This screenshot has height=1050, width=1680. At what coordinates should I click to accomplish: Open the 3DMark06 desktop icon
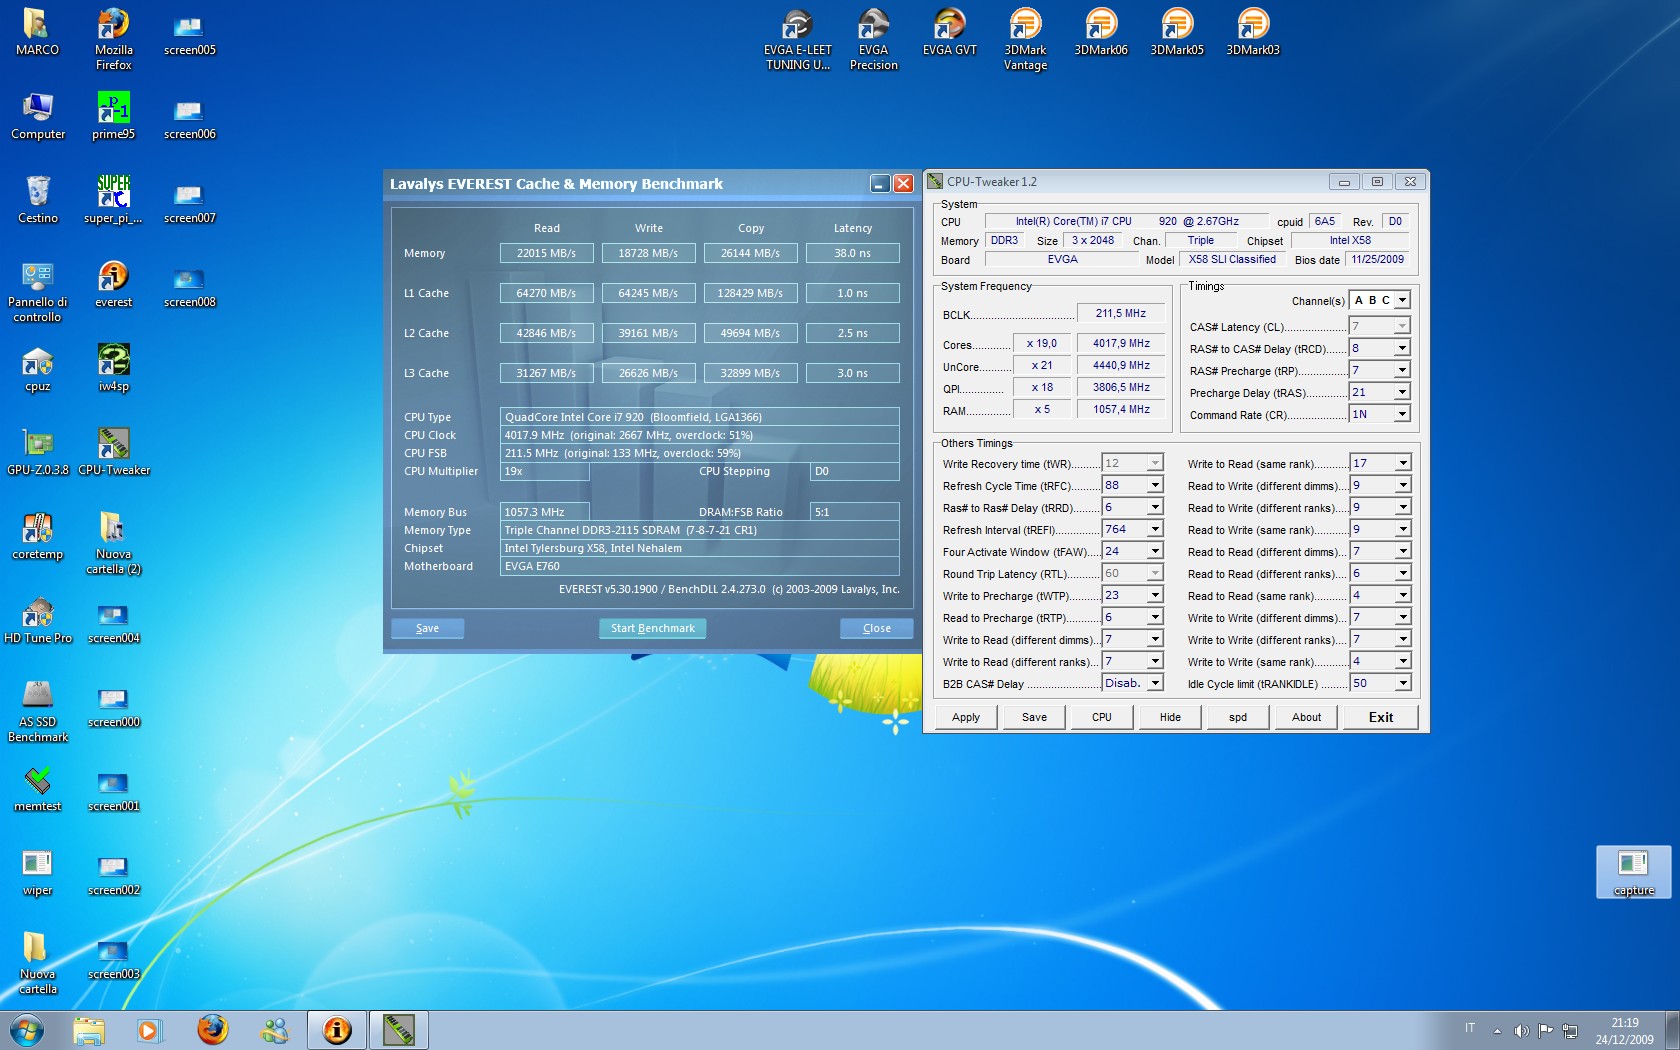click(1101, 30)
